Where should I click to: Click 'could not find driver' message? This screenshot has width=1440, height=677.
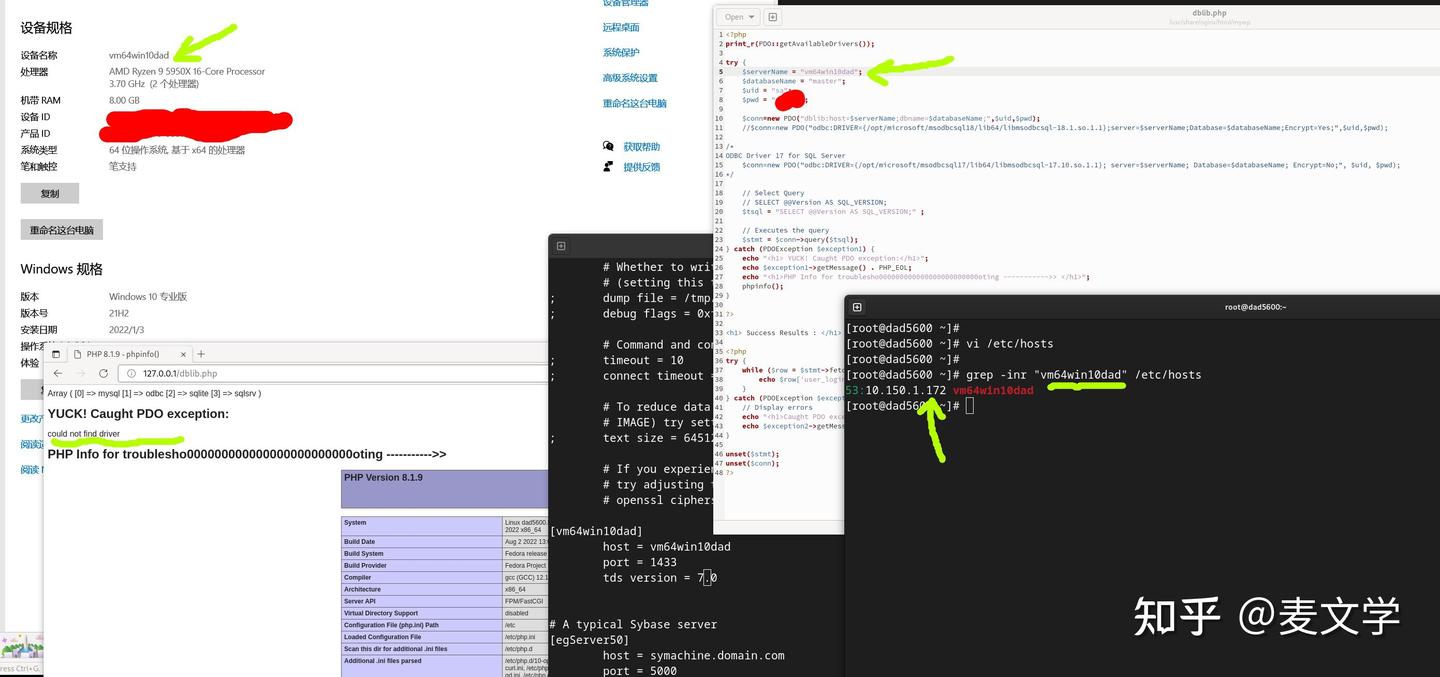[84, 434]
